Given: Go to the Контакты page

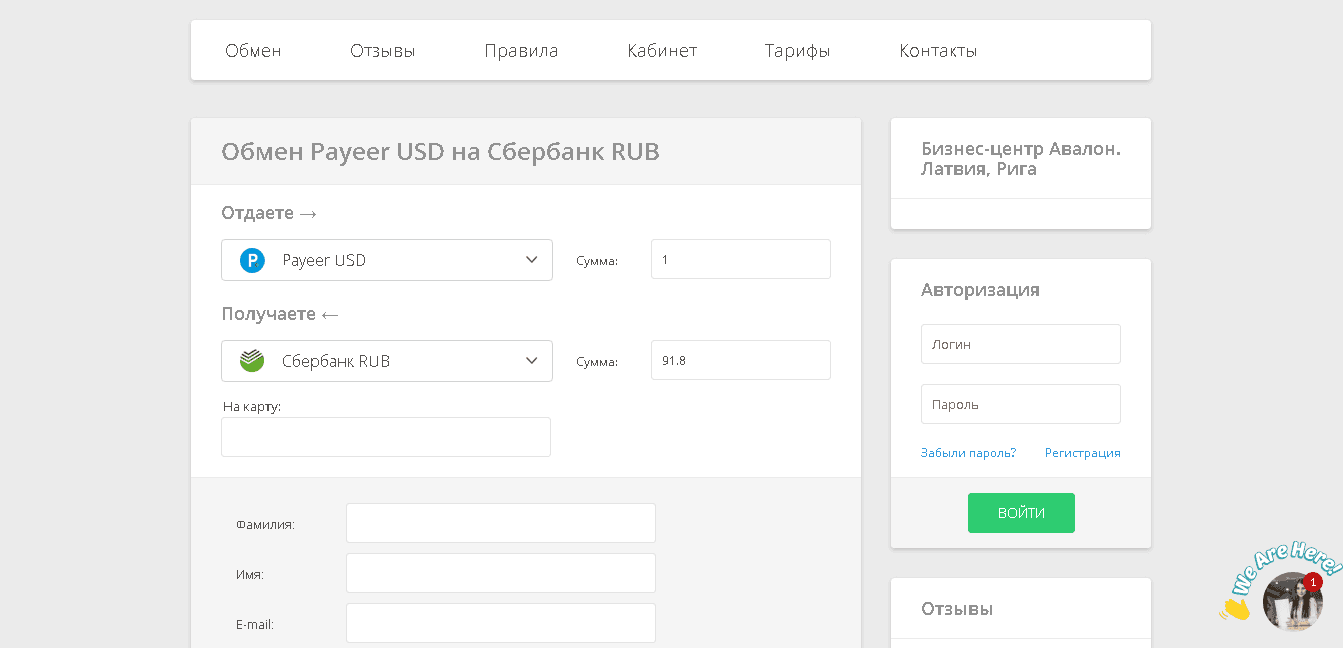Looking at the screenshot, I should pyautogui.click(x=938, y=50).
